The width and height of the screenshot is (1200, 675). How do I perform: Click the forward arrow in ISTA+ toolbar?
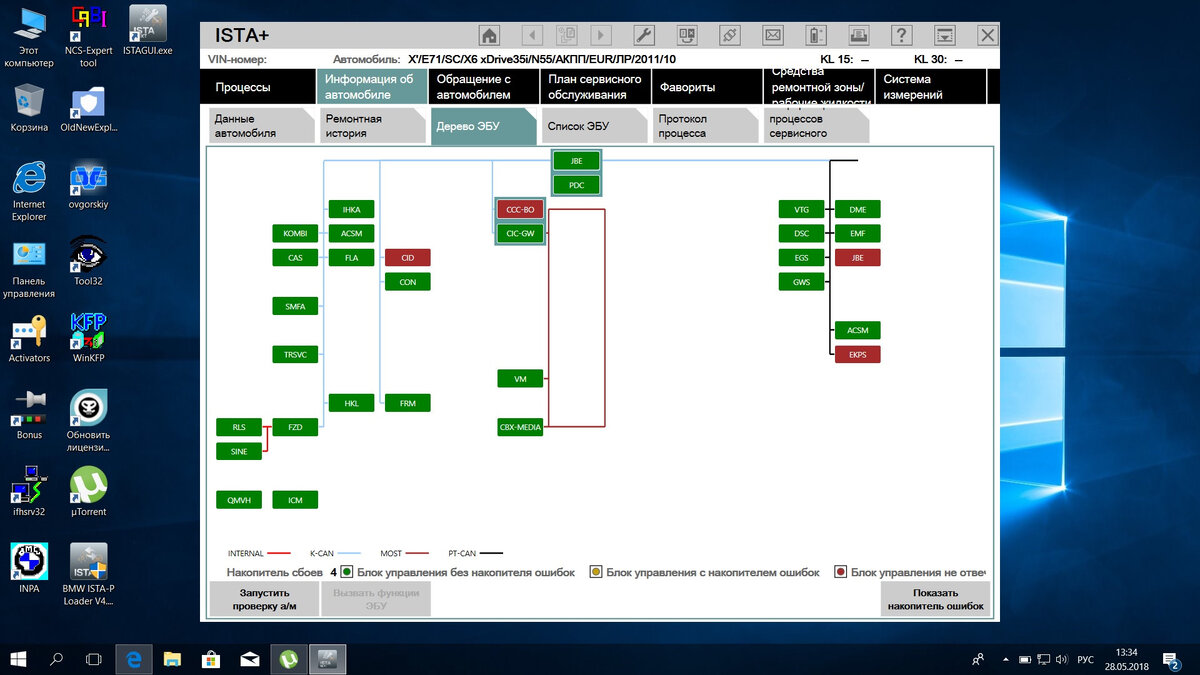pos(601,35)
